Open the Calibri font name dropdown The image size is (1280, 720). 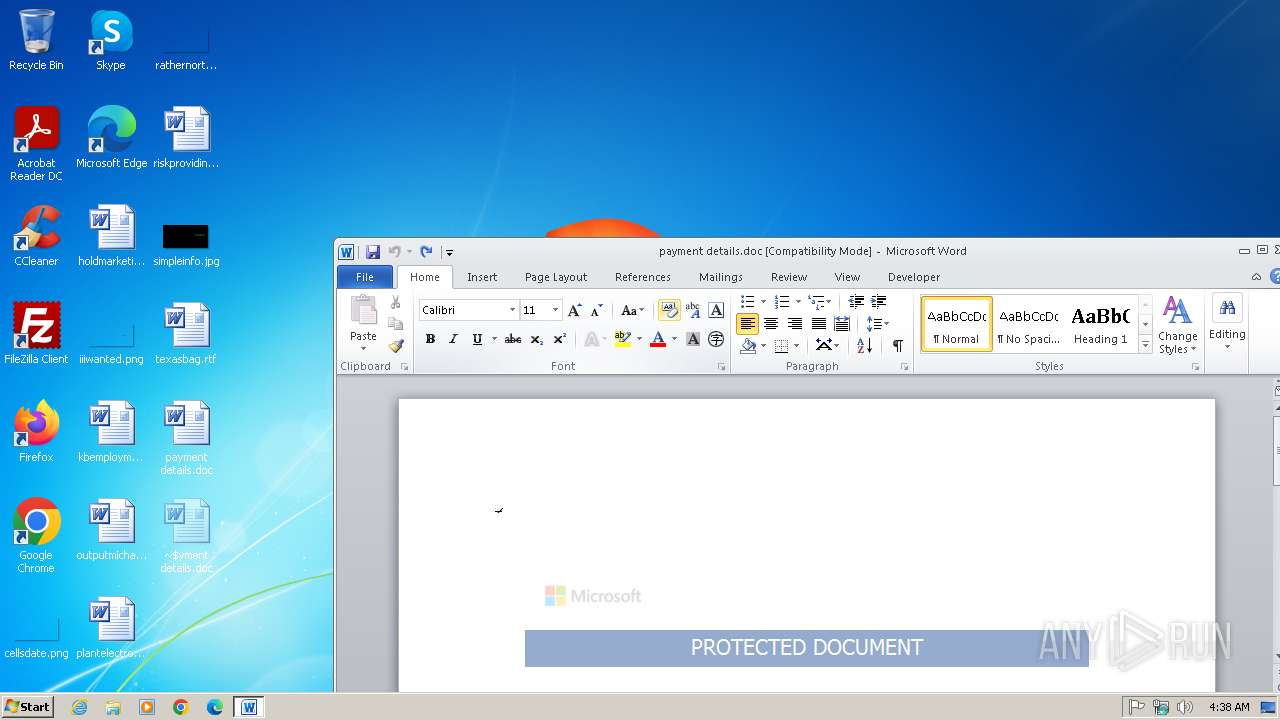(x=512, y=310)
